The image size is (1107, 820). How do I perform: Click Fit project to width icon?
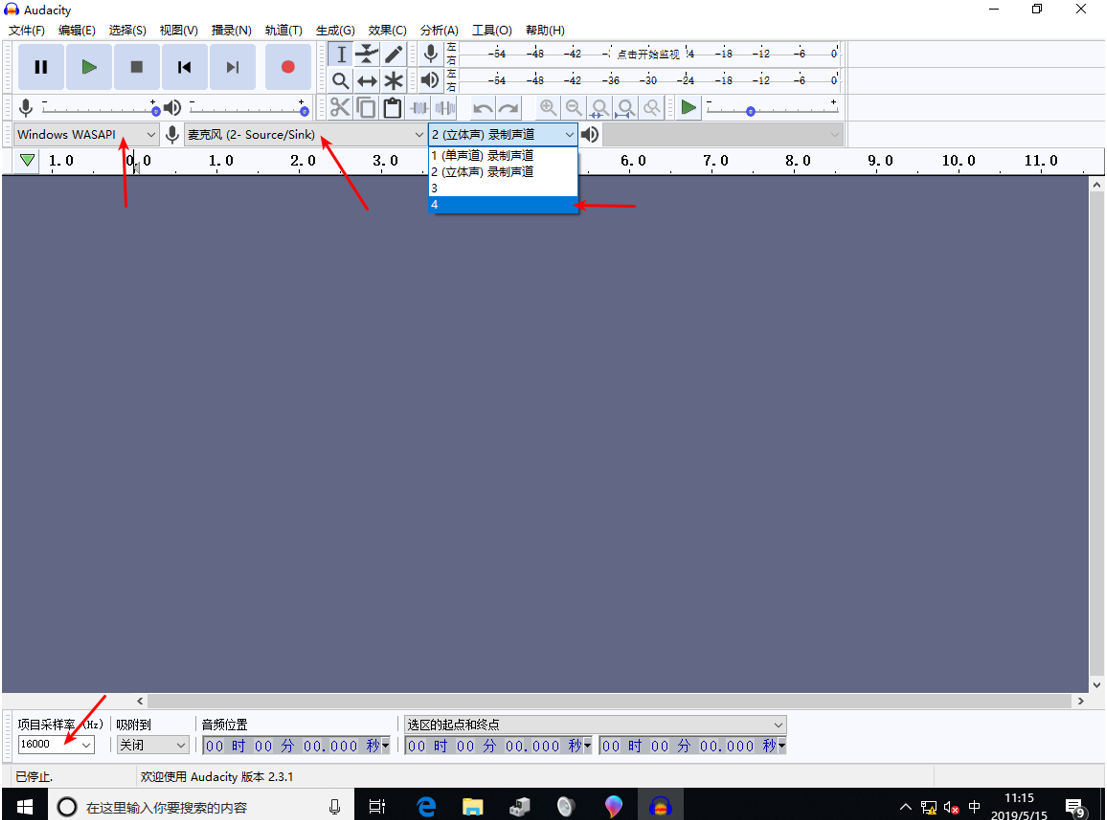(626, 108)
